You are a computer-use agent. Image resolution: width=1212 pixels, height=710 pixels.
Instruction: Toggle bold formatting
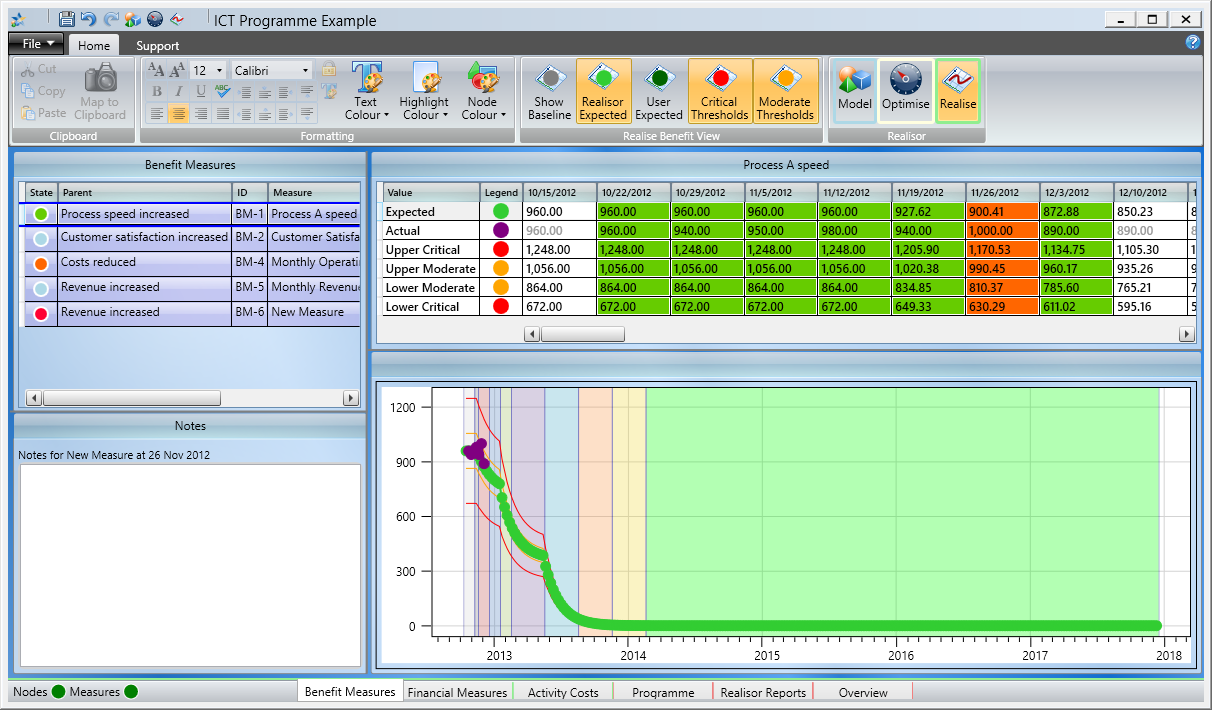(x=157, y=91)
